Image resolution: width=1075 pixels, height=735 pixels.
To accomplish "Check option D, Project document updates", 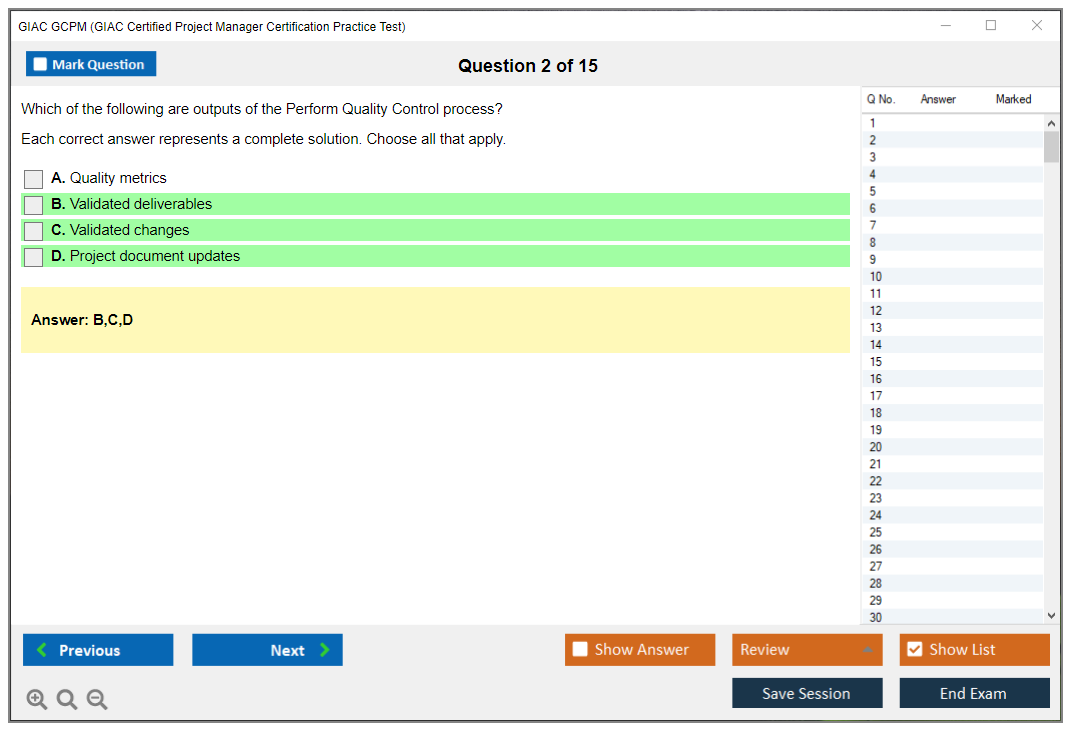I will click(x=33, y=257).
